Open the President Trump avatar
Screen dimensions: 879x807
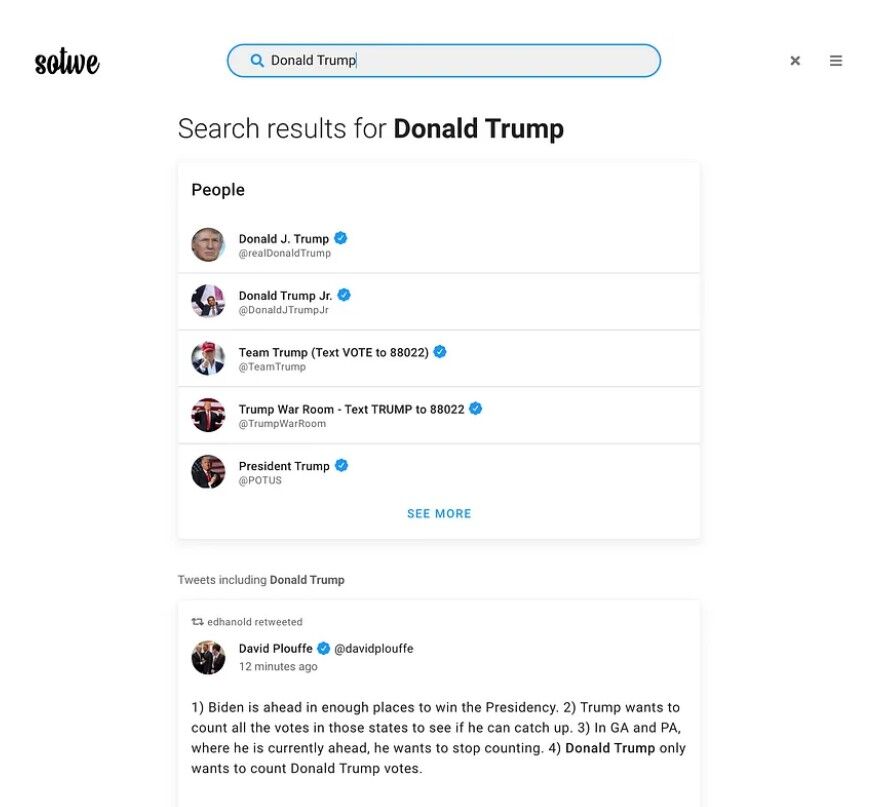[208, 472]
